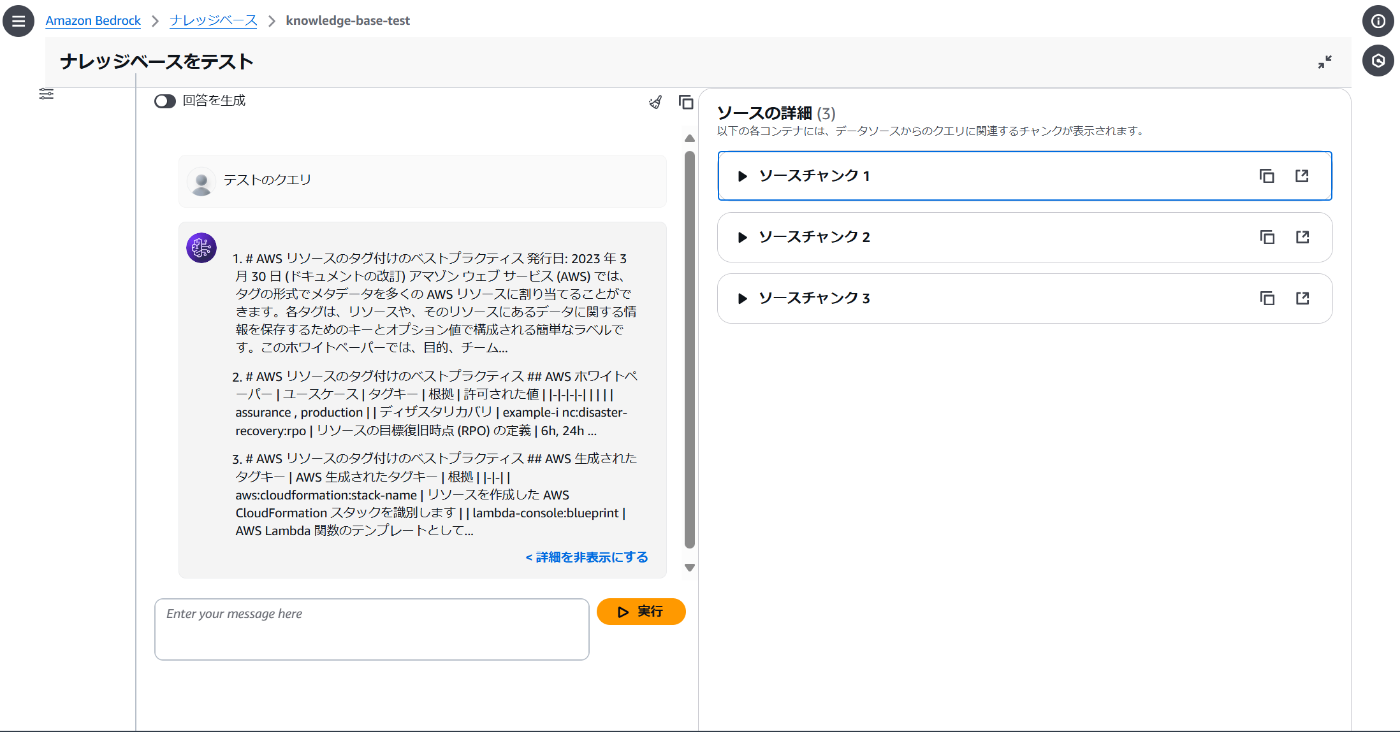The height and width of the screenshot is (732, 1400).
Task: Open the hamburger navigation menu
Action: point(18,20)
